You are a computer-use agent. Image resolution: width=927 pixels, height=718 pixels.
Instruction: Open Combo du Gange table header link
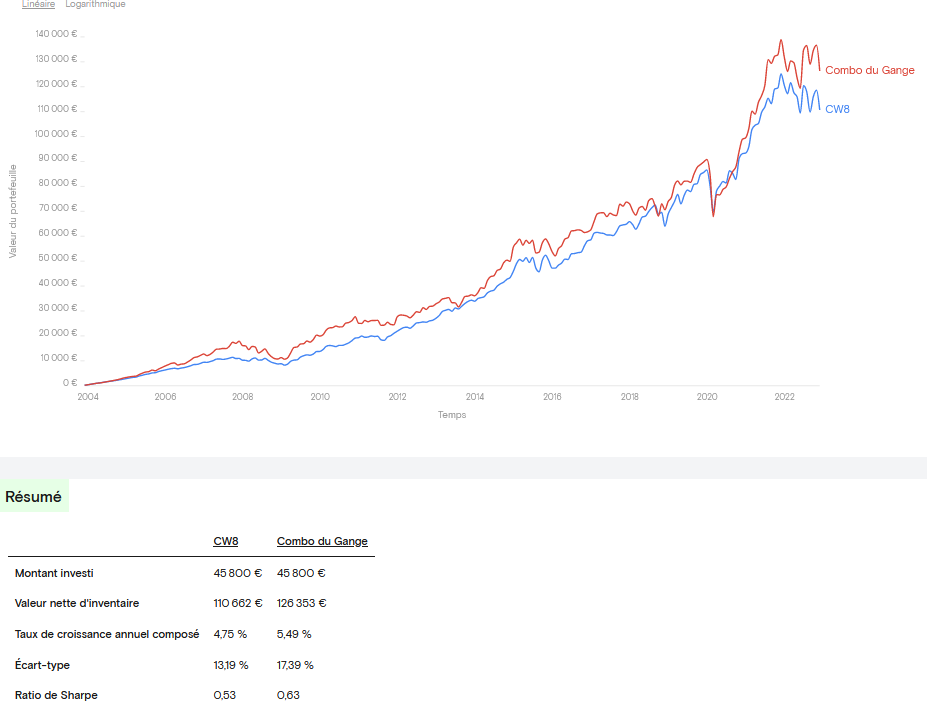(x=322, y=542)
